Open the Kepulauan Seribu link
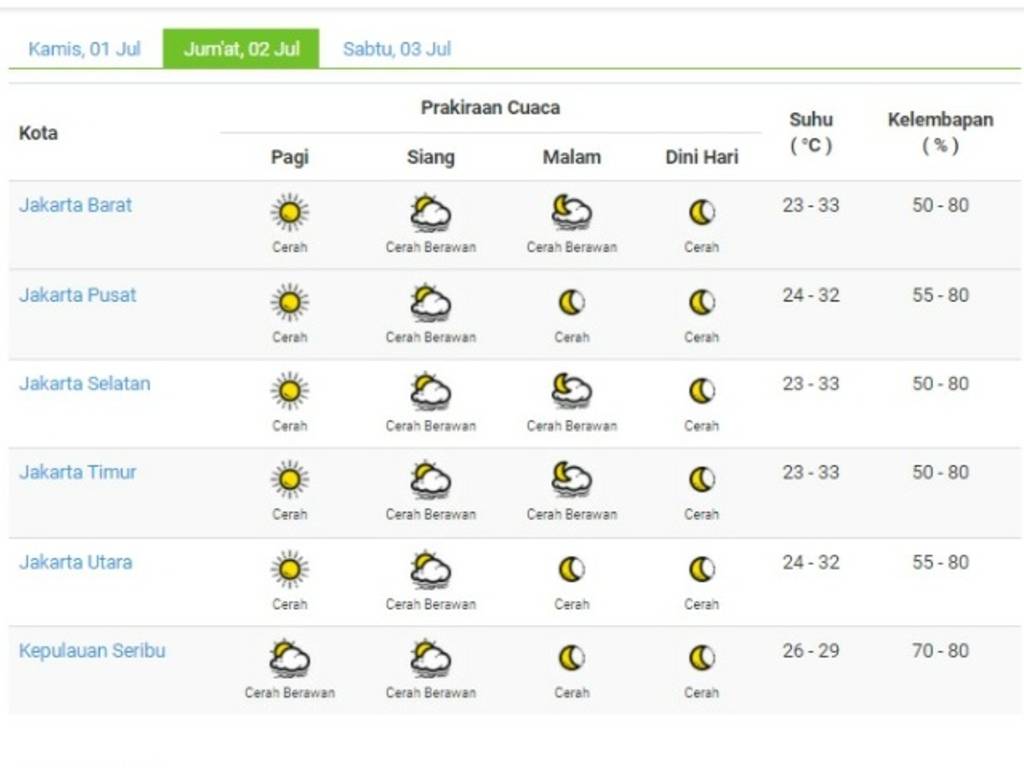The image size is (1024, 768). click(x=92, y=651)
